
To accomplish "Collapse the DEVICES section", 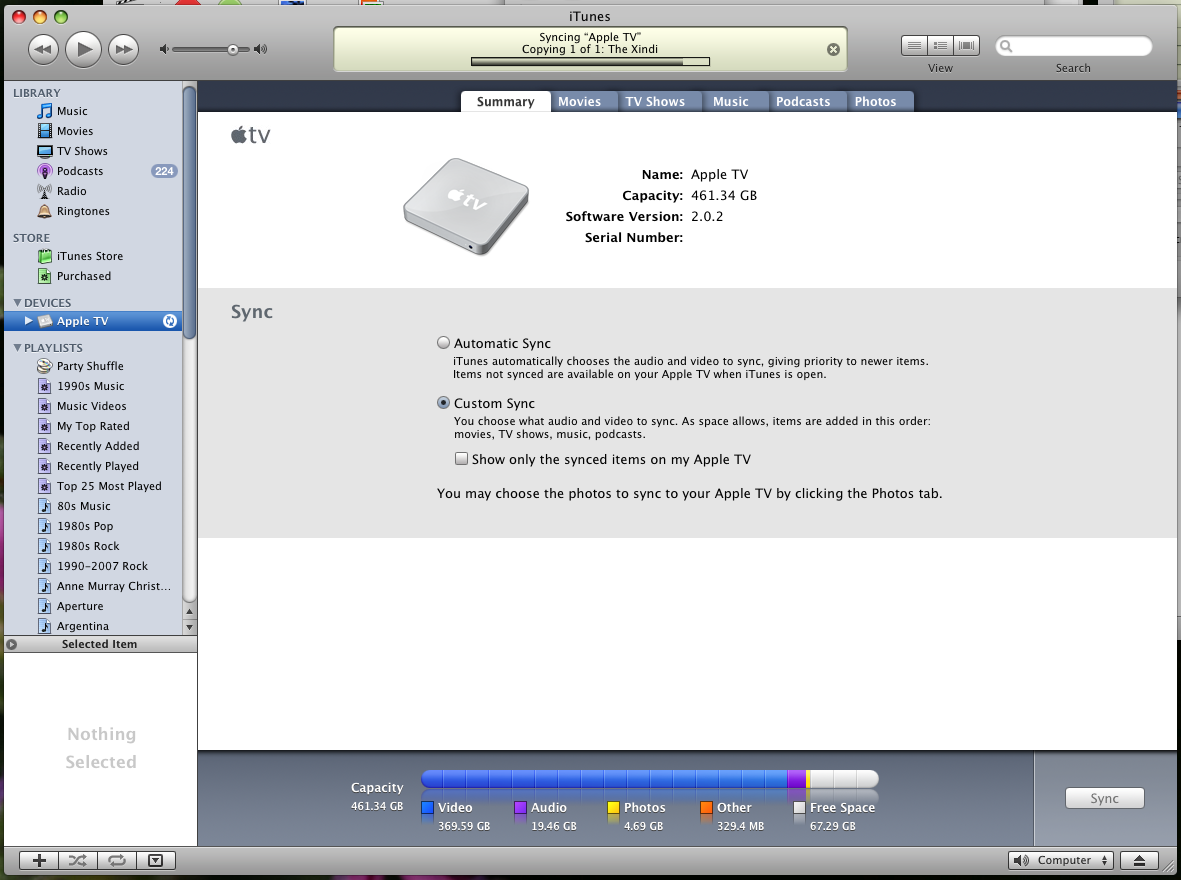I will point(17,303).
